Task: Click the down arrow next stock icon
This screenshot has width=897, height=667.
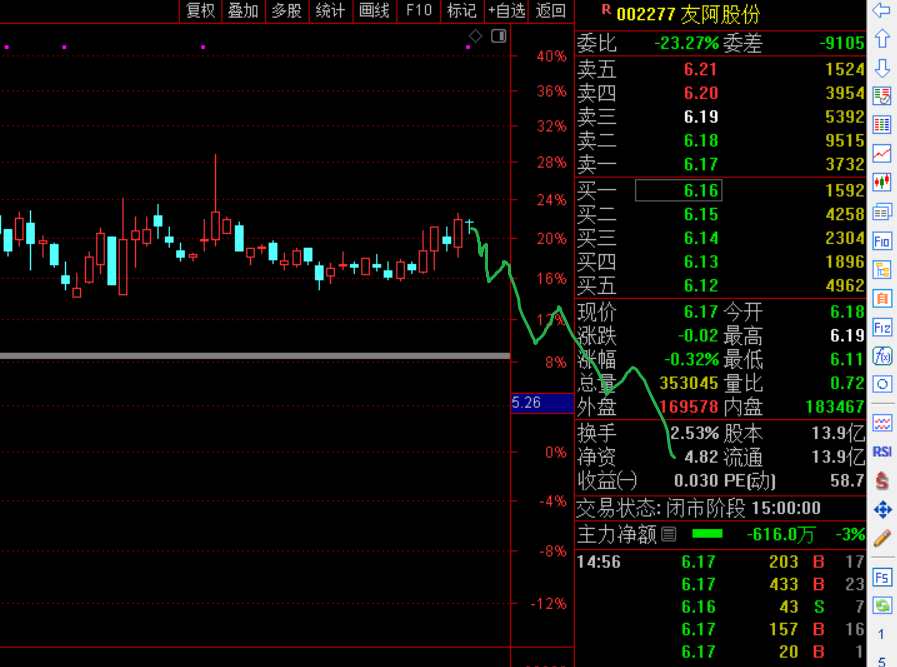Action: tap(882, 67)
